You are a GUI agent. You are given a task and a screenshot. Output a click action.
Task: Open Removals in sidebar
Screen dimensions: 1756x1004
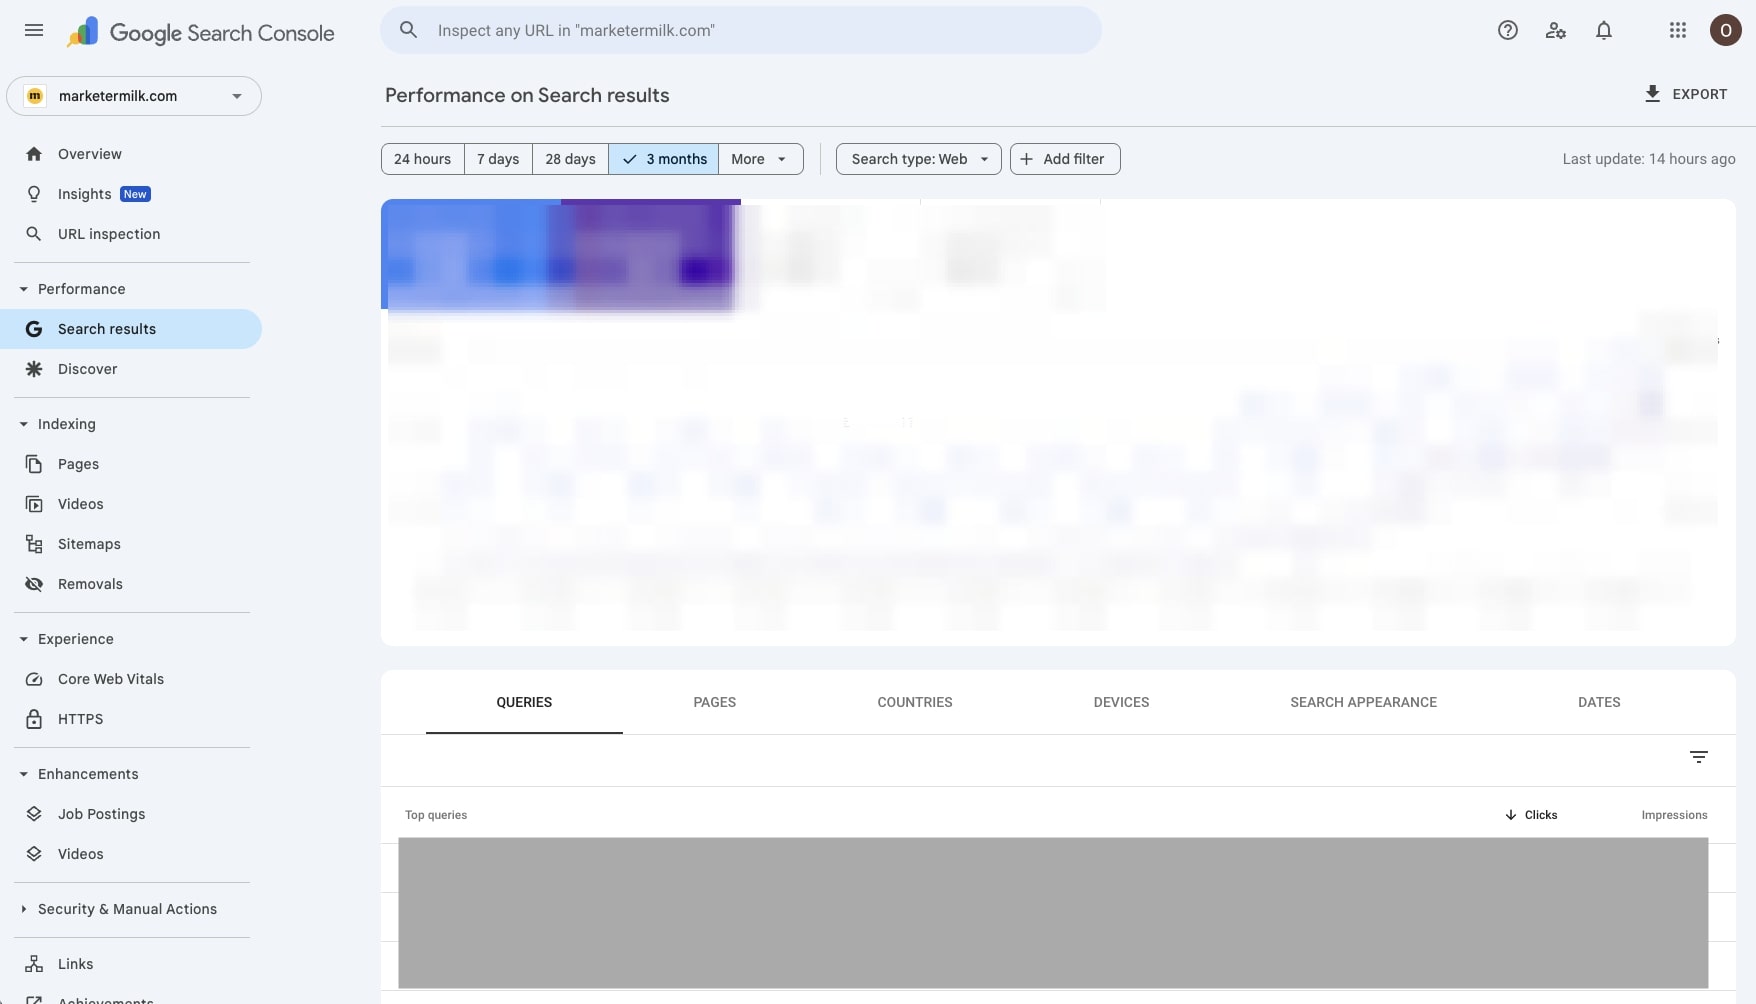click(131, 584)
